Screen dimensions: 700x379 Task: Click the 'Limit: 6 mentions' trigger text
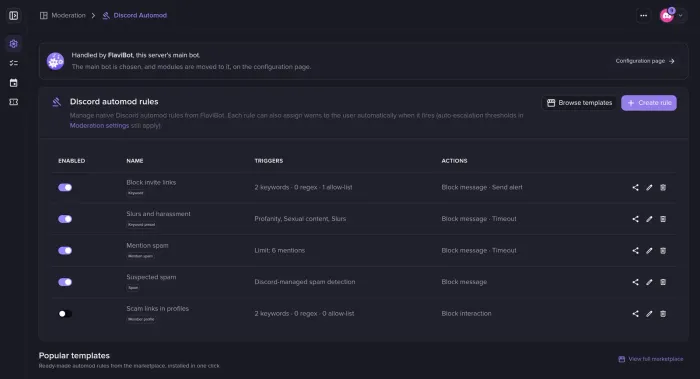[279, 250]
